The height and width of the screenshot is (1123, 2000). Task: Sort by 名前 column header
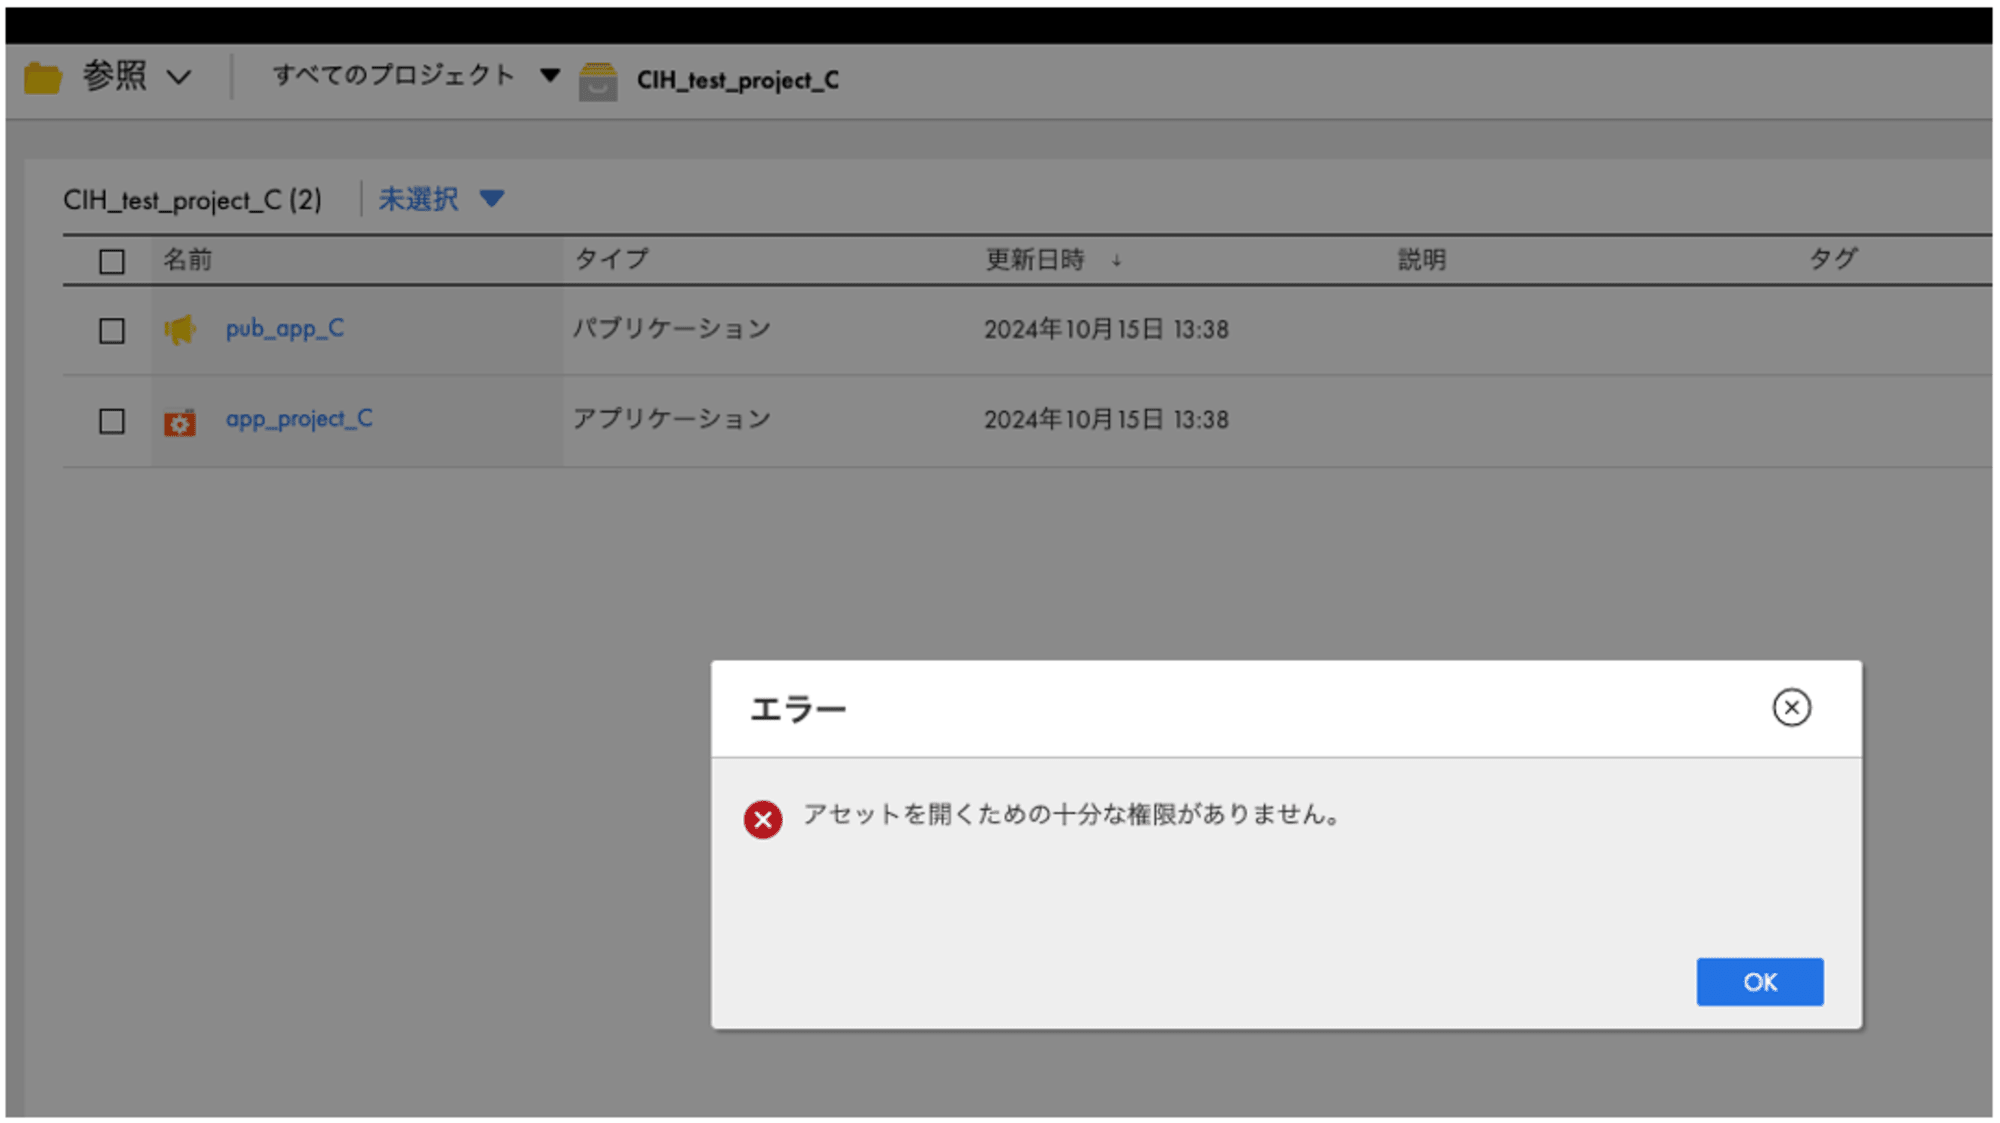pyautogui.click(x=188, y=260)
